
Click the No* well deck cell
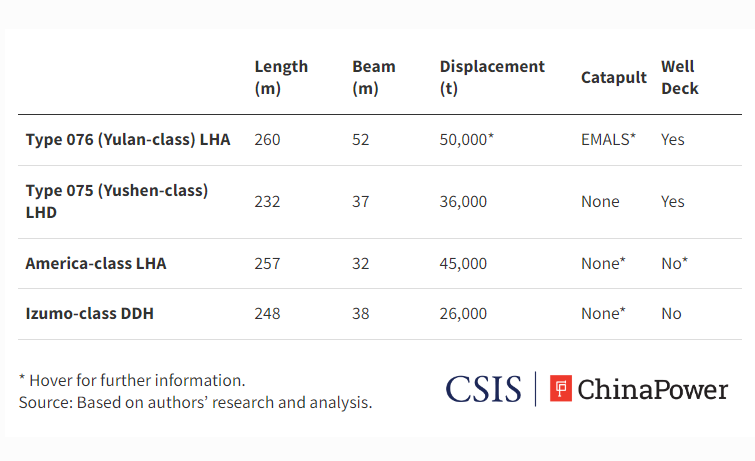coord(675,263)
